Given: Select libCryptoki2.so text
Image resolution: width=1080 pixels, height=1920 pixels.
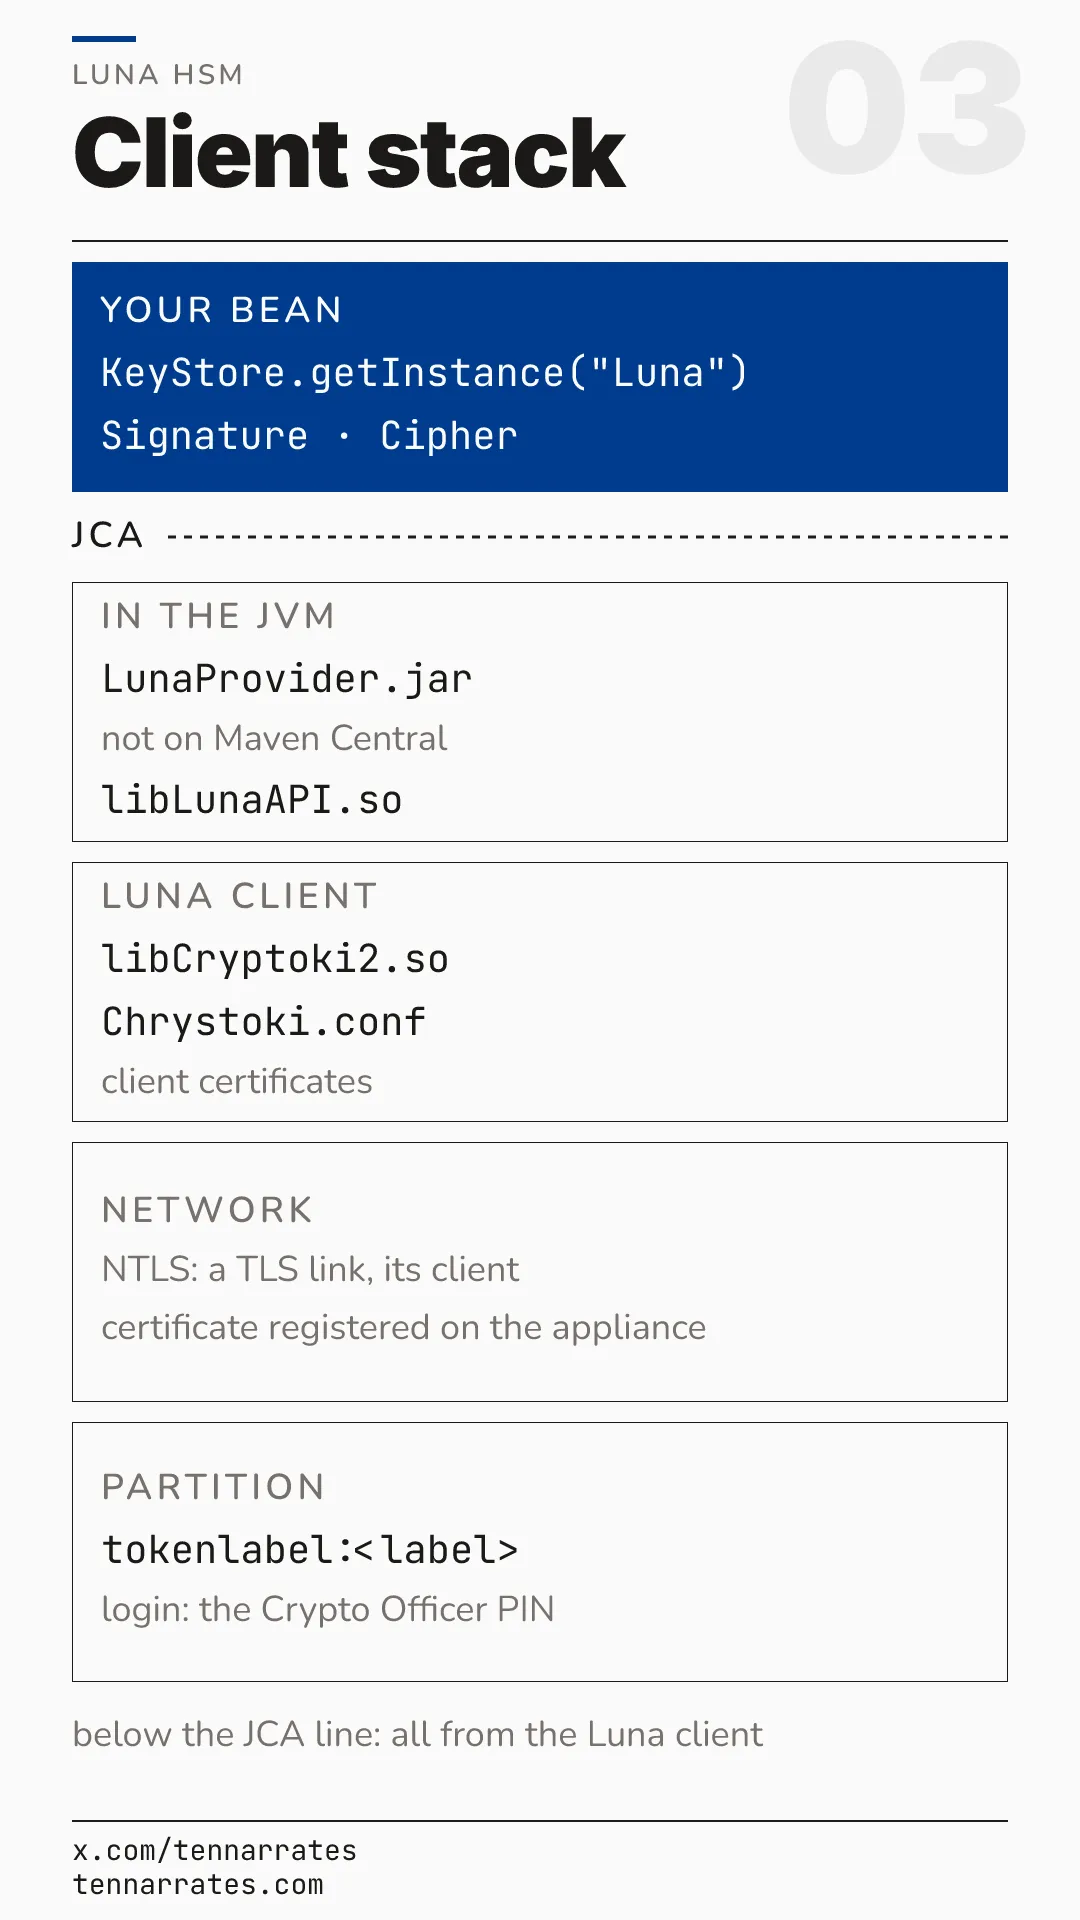Looking at the screenshot, I should click(x=275, y=959).
